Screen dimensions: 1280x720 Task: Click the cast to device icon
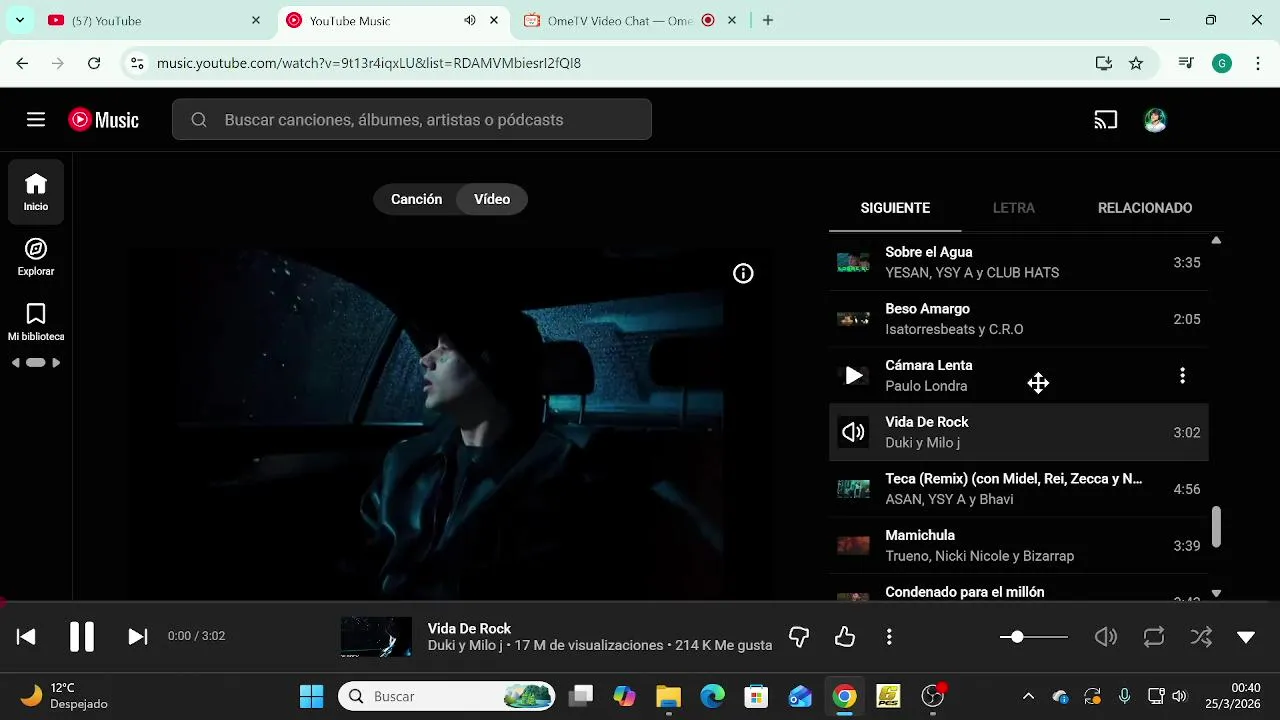tap(1105, 120)
